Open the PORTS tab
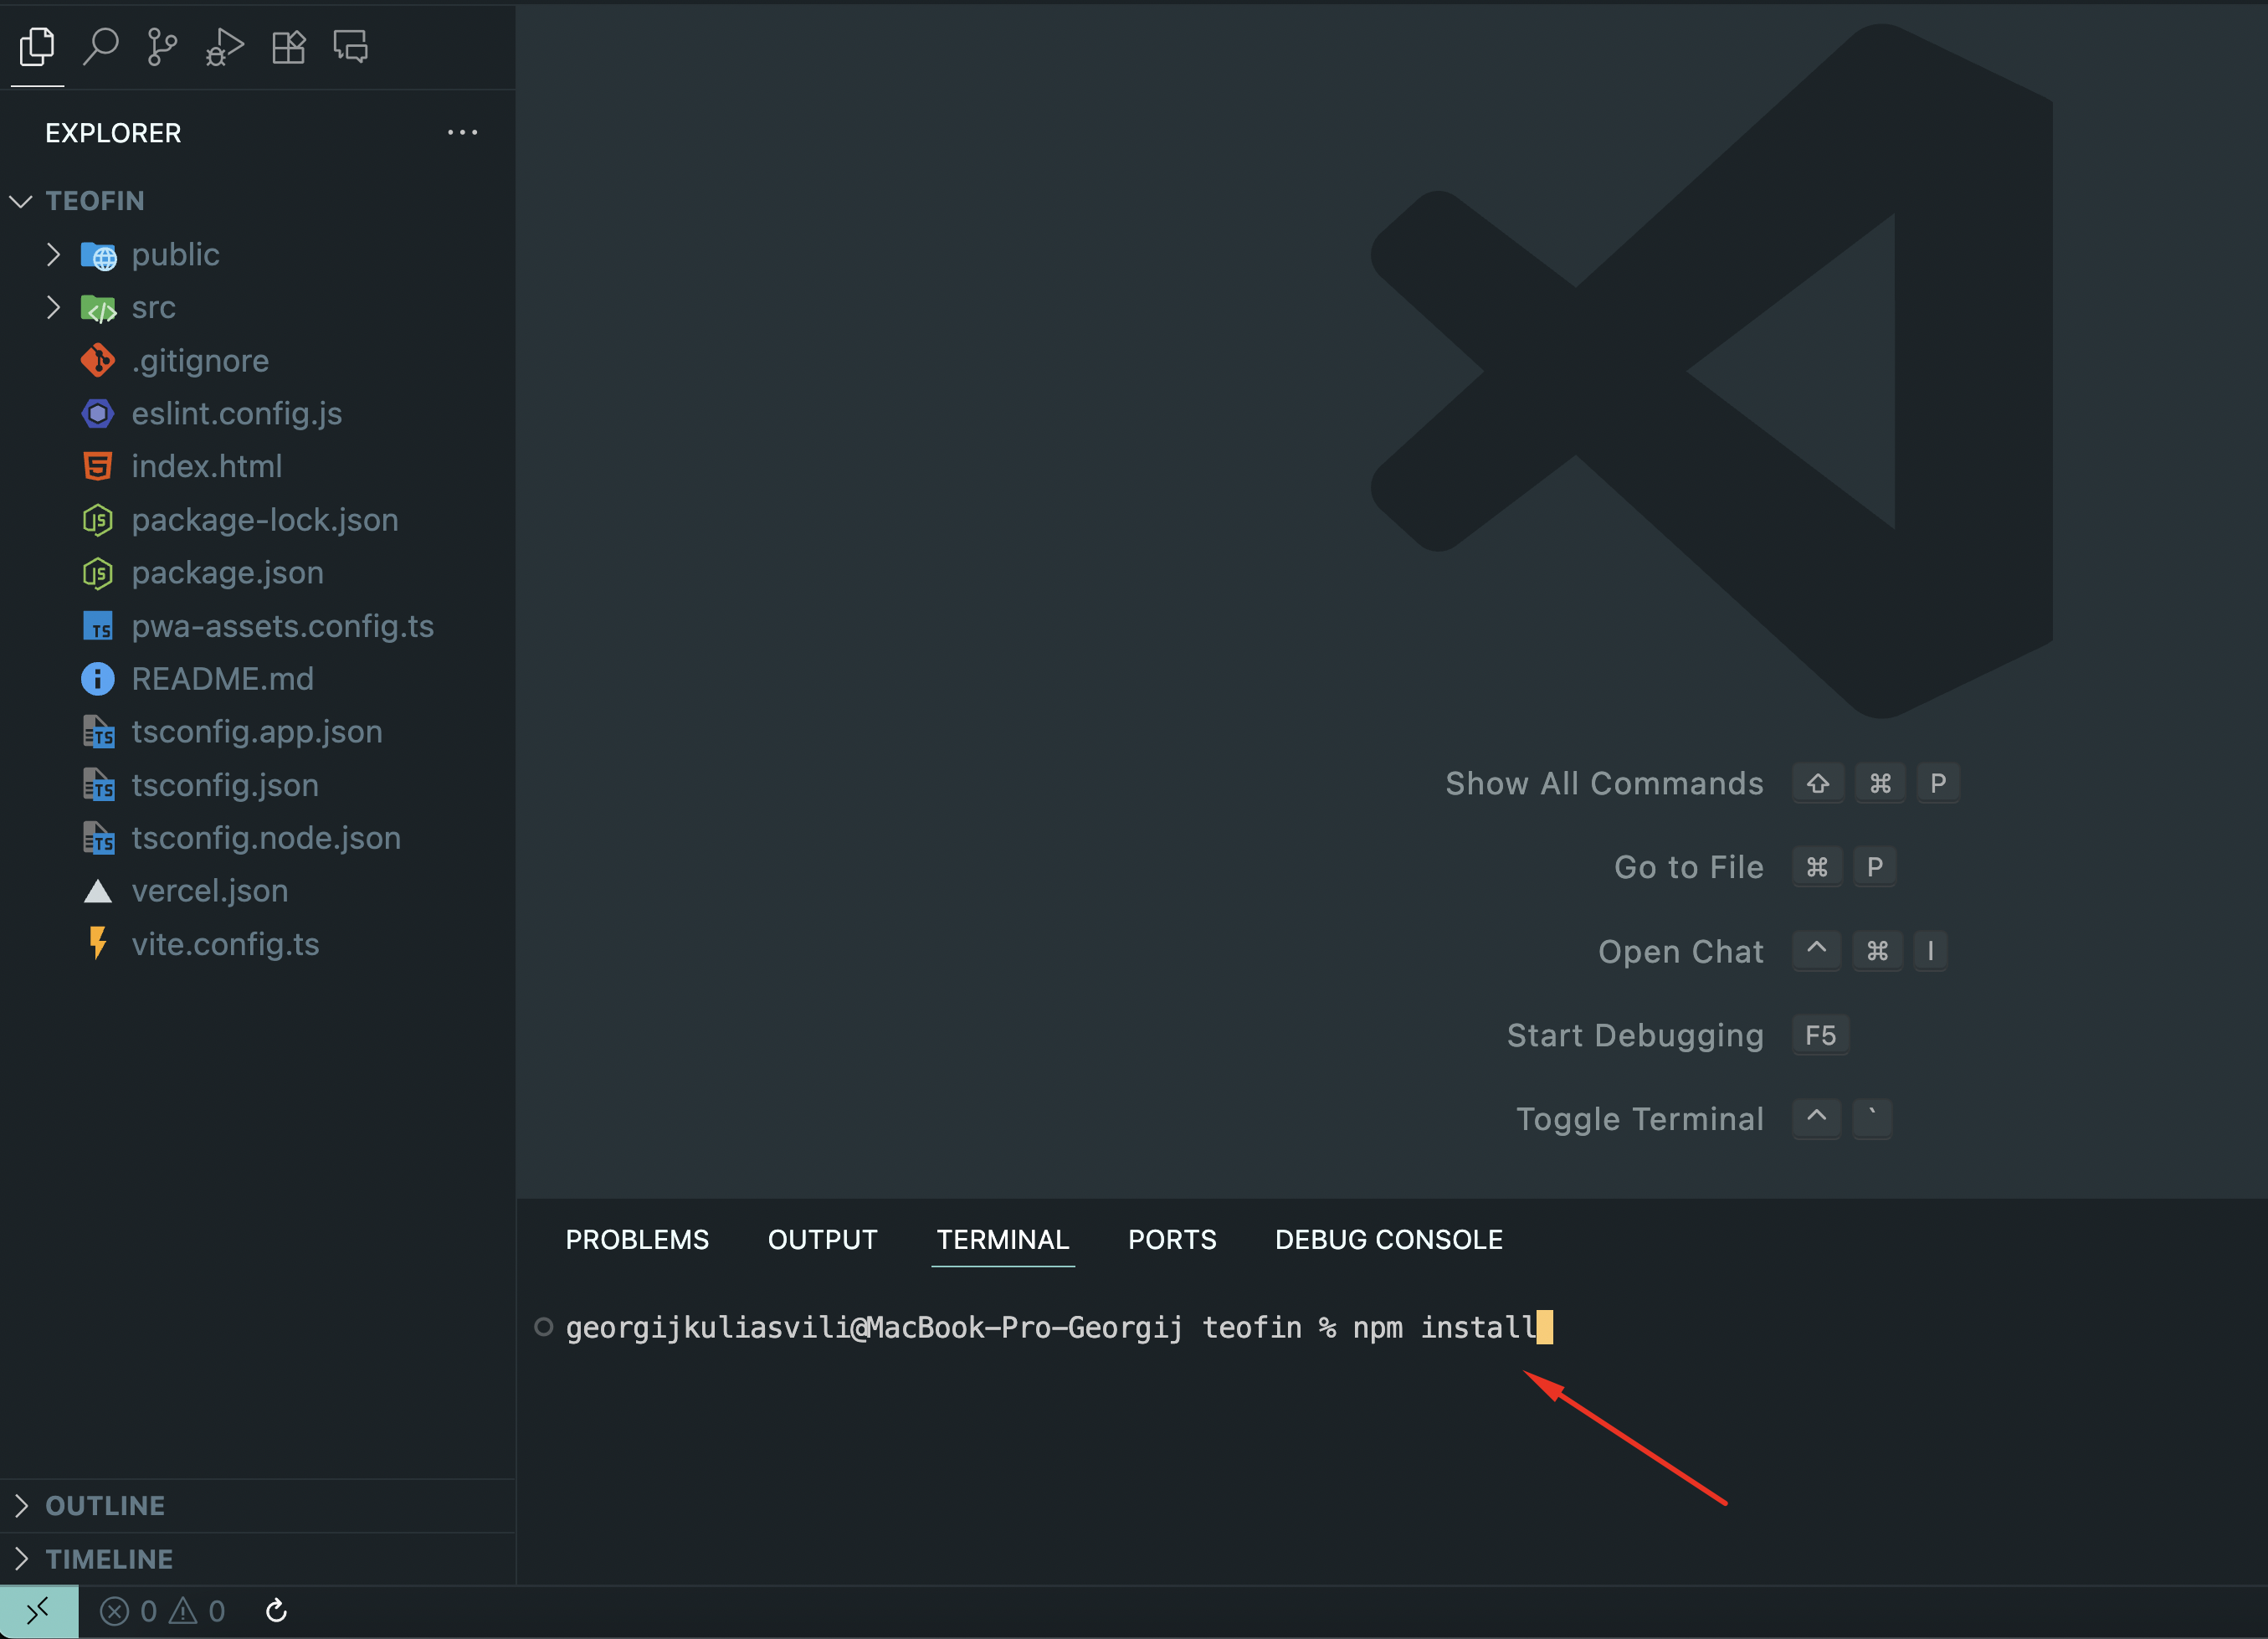The width and height of the screenshot is (2268, 1639). coord(1172,1239)
